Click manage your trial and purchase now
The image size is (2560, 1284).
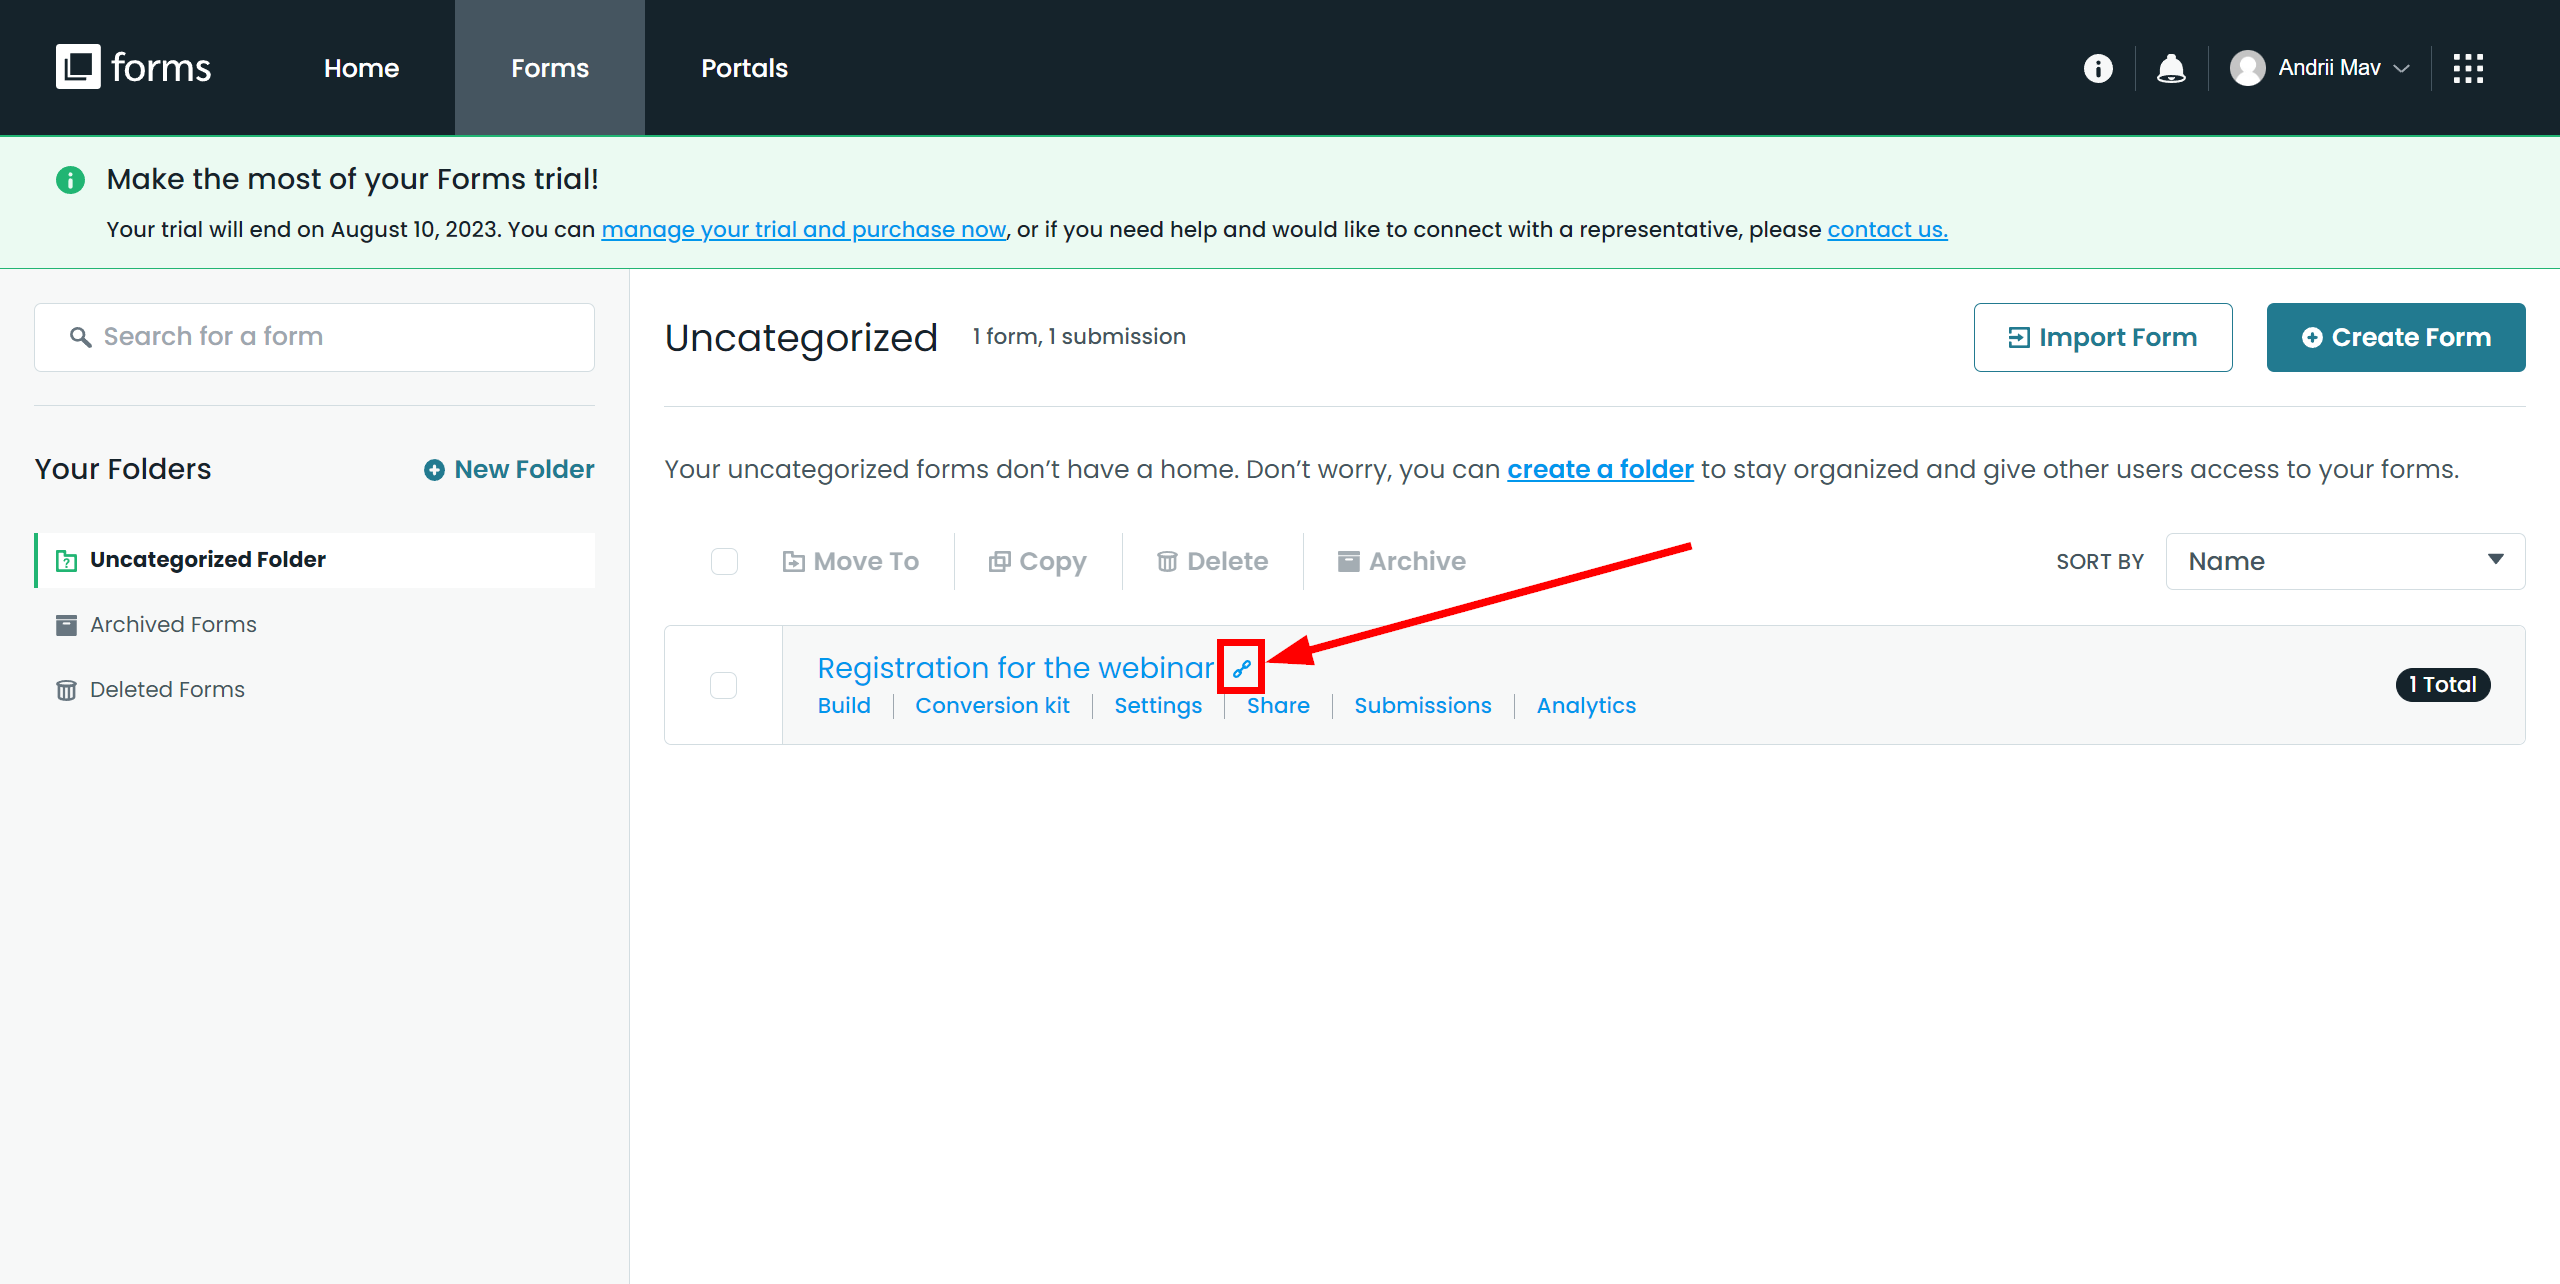point(802,229)
